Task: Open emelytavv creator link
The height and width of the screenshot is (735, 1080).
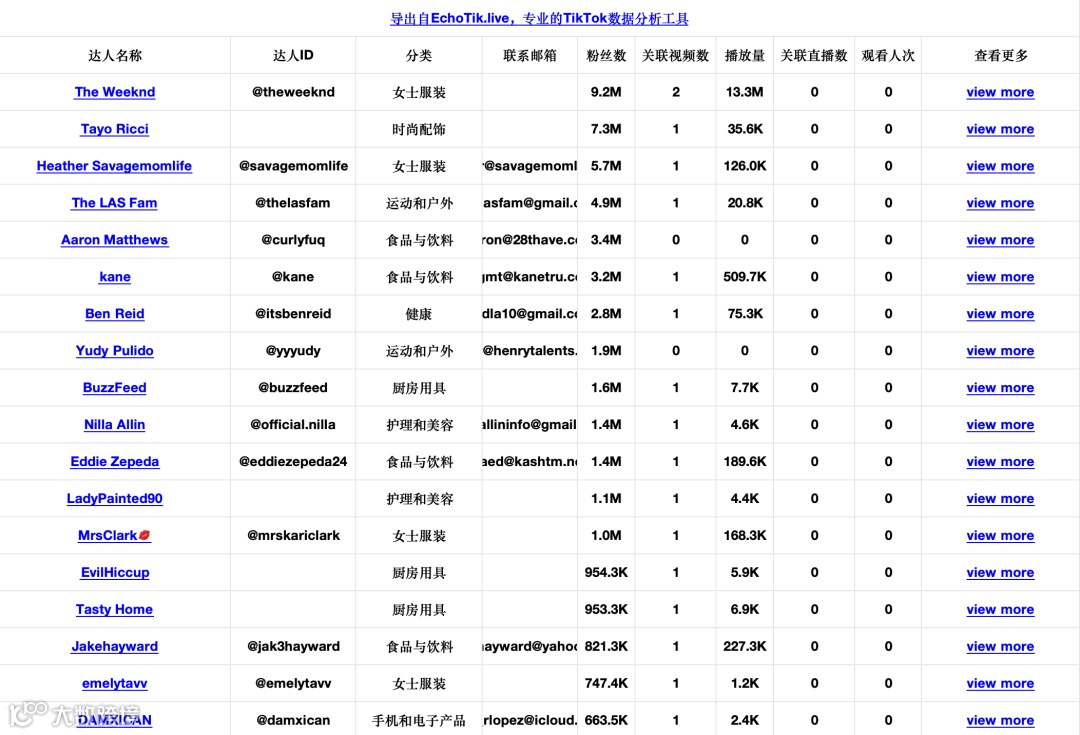Action: 114,683
